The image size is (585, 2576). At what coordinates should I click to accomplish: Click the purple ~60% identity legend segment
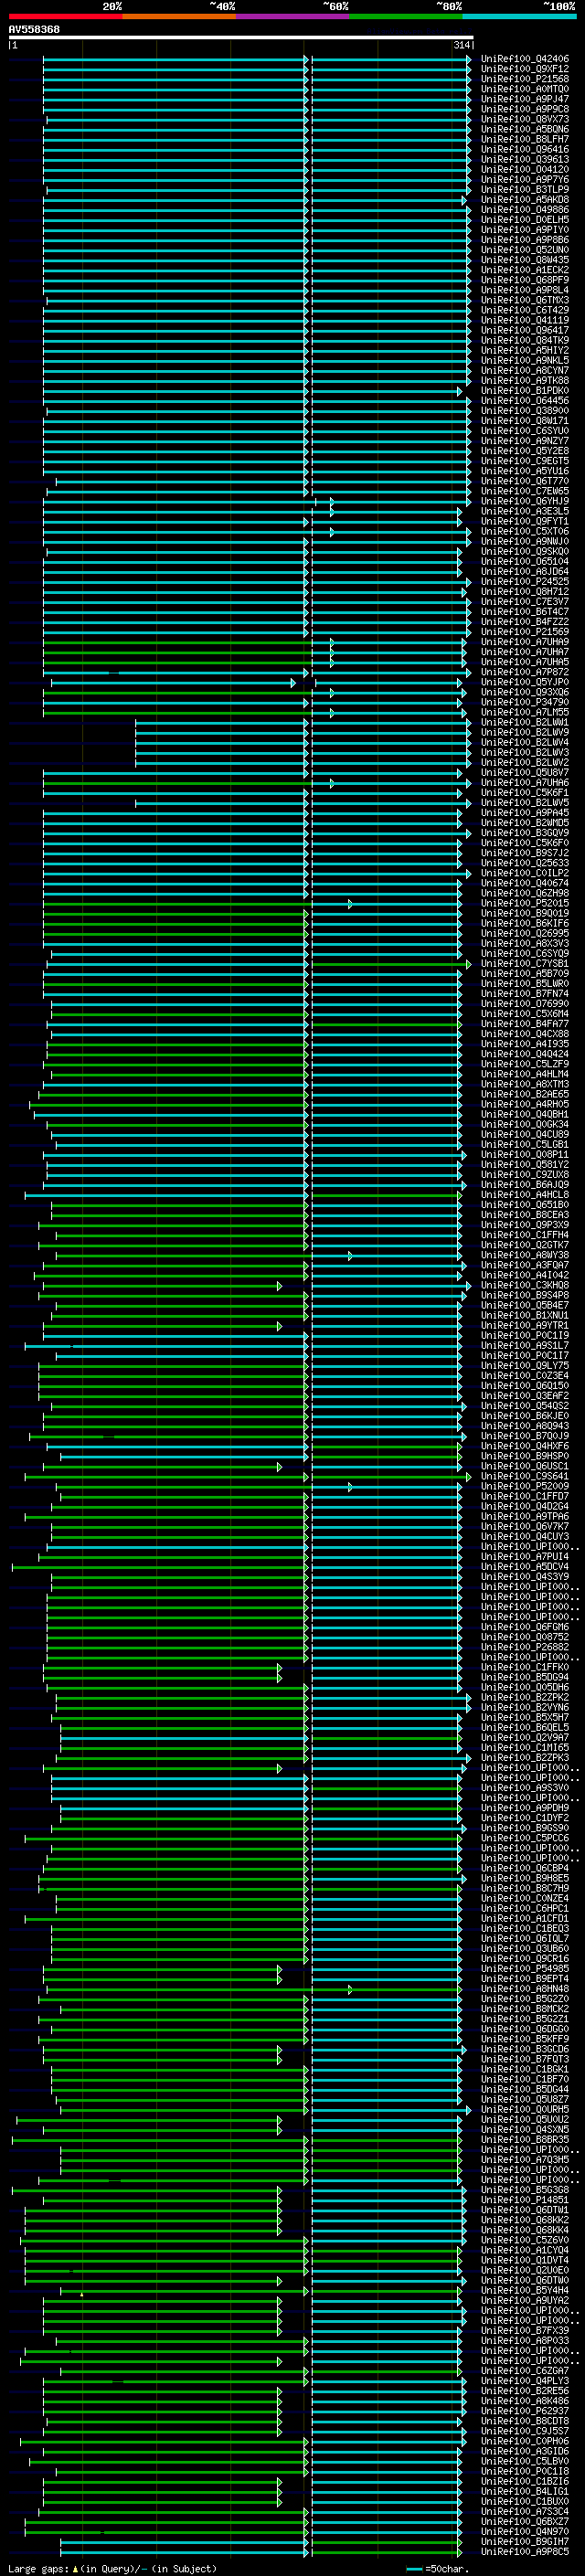(x=293, y=16)
